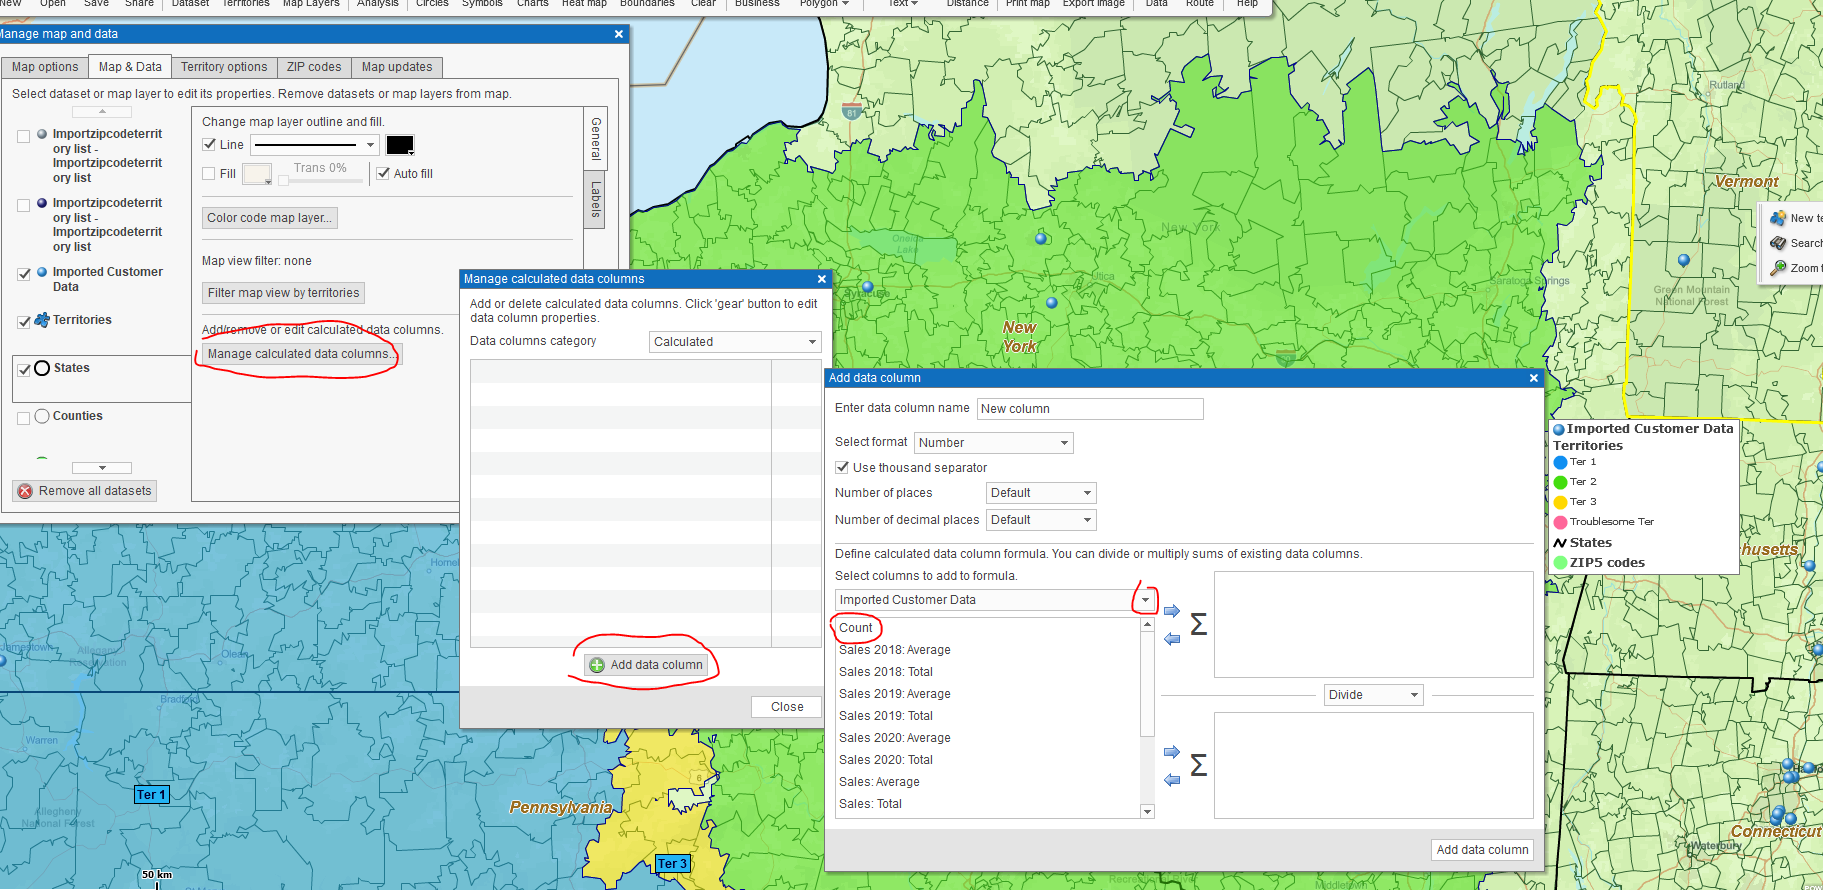
Task: Click Add data column with green plus
Action: (x=646, y=665)
